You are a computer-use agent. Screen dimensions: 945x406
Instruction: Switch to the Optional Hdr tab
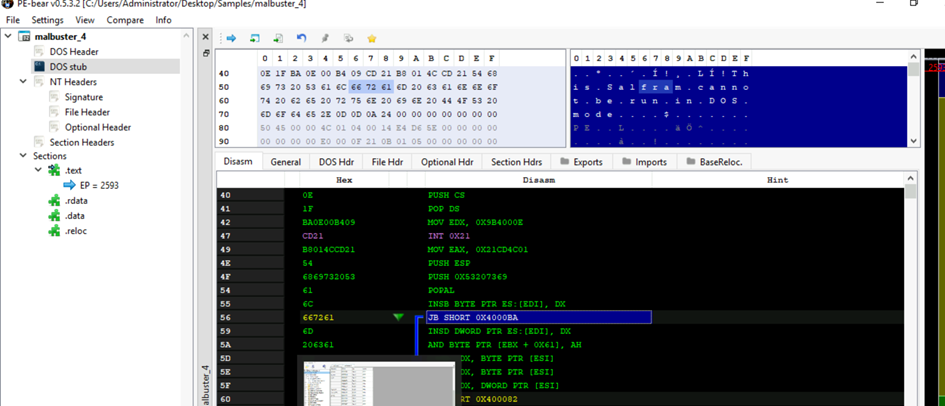[447, 161]
